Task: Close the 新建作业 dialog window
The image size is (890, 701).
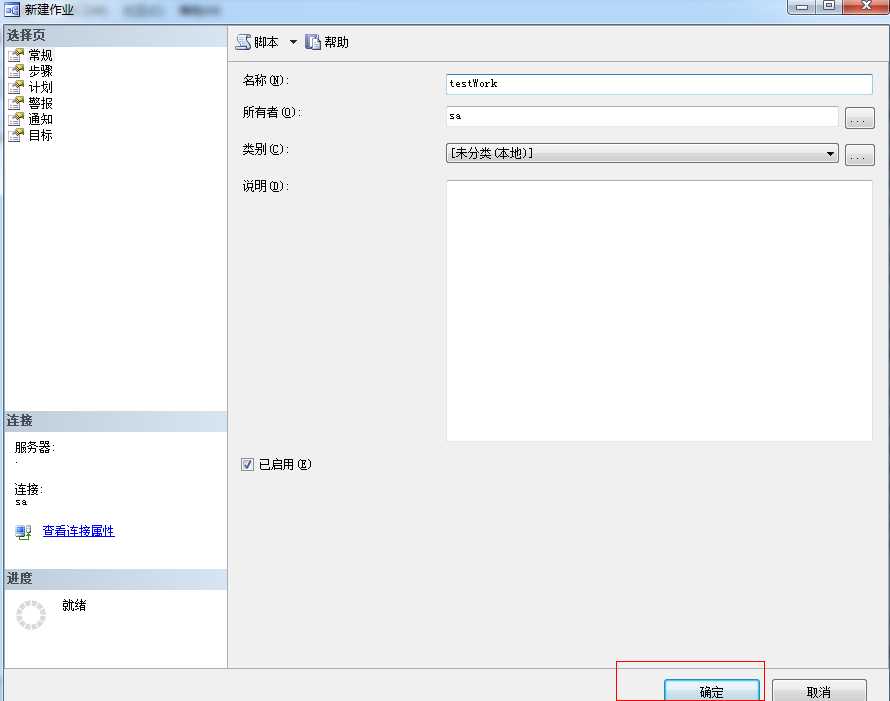Action: [866, 6]
